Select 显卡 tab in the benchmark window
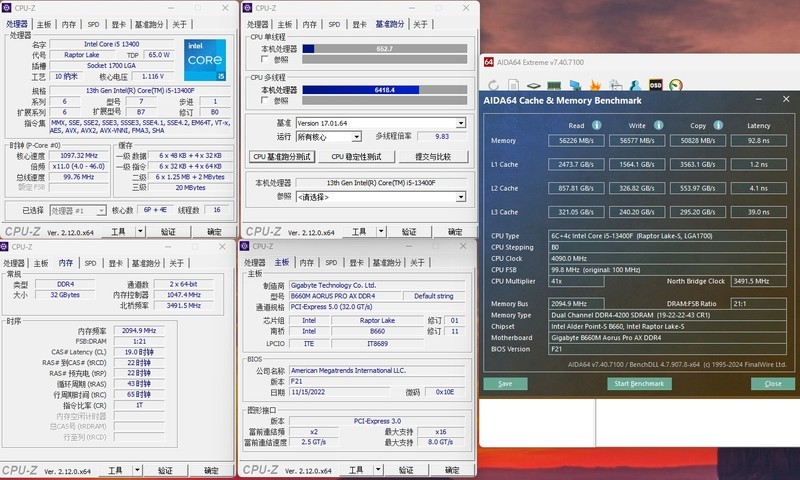 (359, 24)
